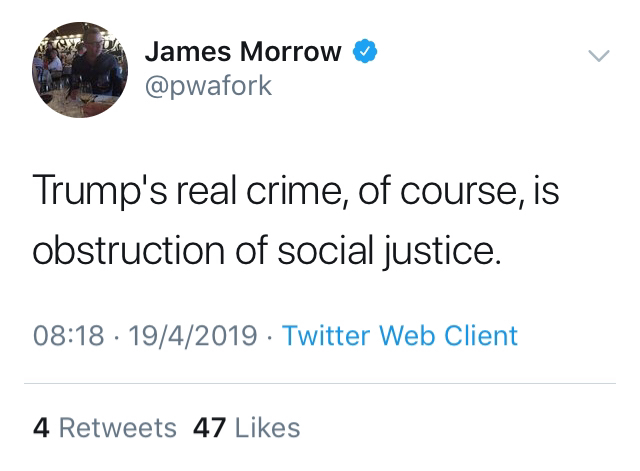Click the word Likes

coord(267,428)
